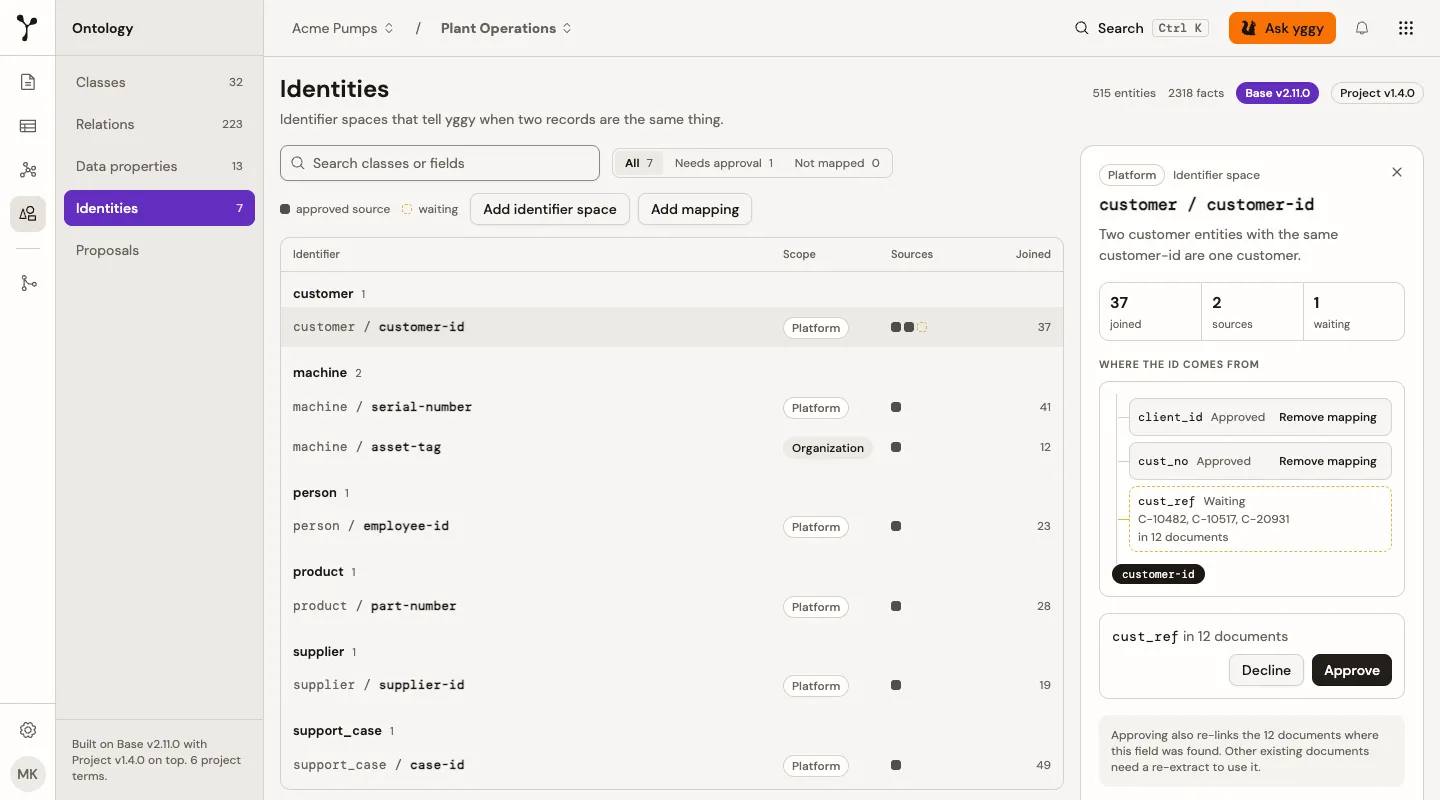Select the support_case / case-id row

tap(672, 765)
